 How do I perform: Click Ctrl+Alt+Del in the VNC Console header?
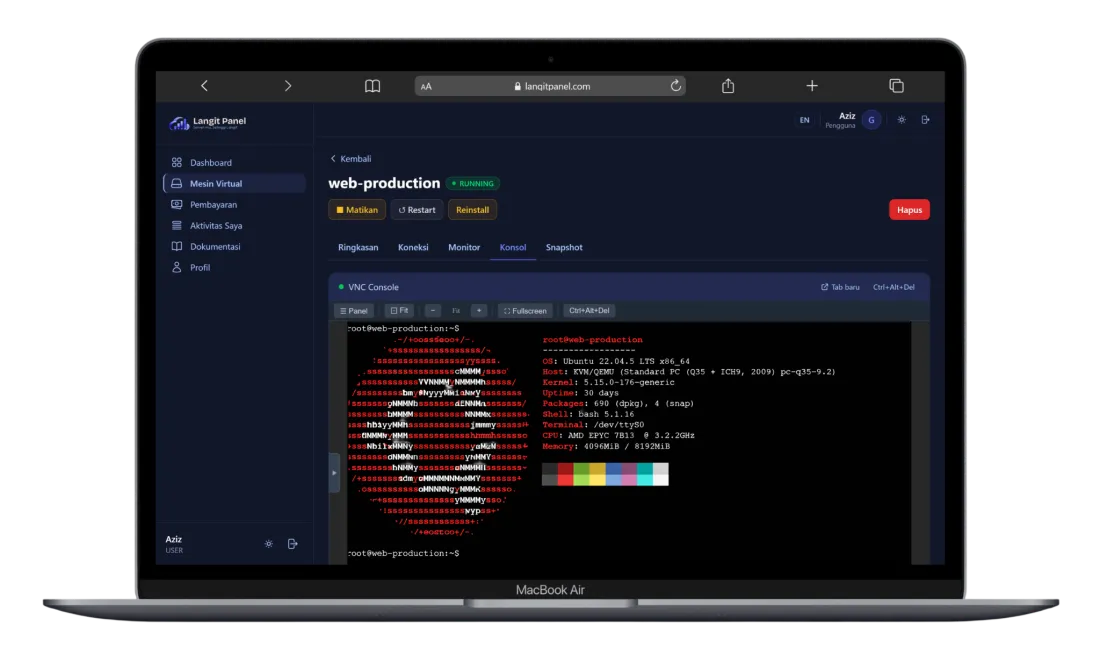(x=894, y=287)
